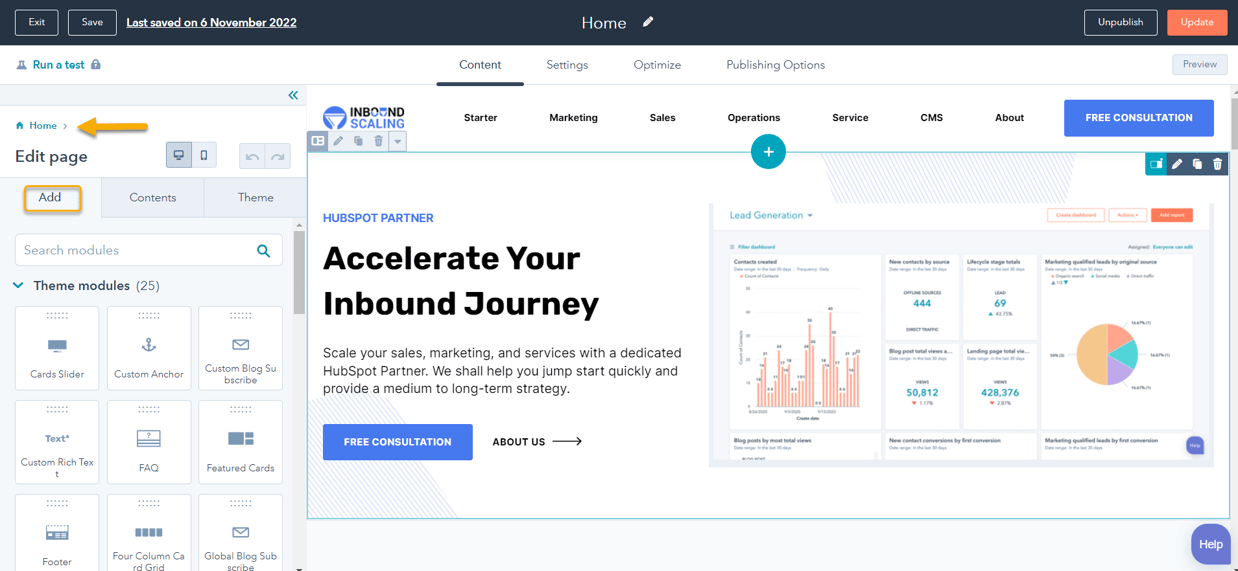Delete hero section with trash icon
This screenshot has width=1238, height=571.
click(1217, 164)
